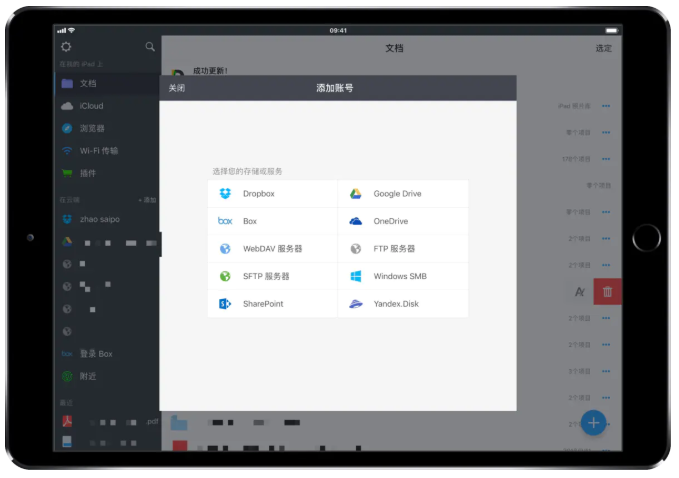Tap the red trash delete button
679x478 pixels.
(x=607, y=291)
